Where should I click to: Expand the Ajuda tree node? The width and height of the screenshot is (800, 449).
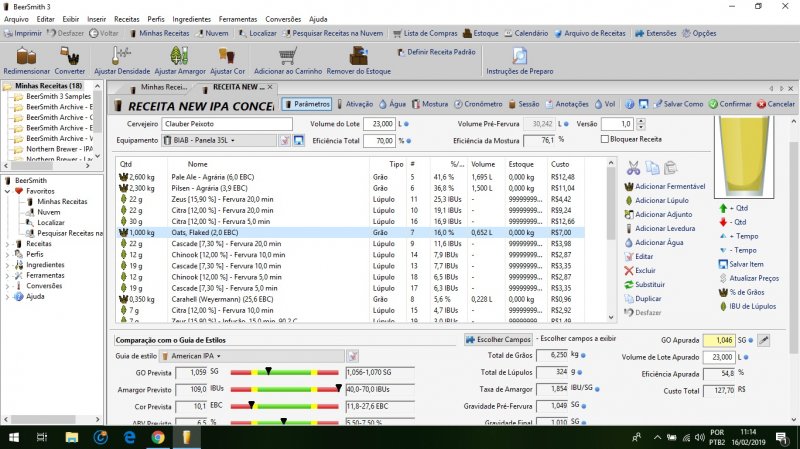(8, 296)
